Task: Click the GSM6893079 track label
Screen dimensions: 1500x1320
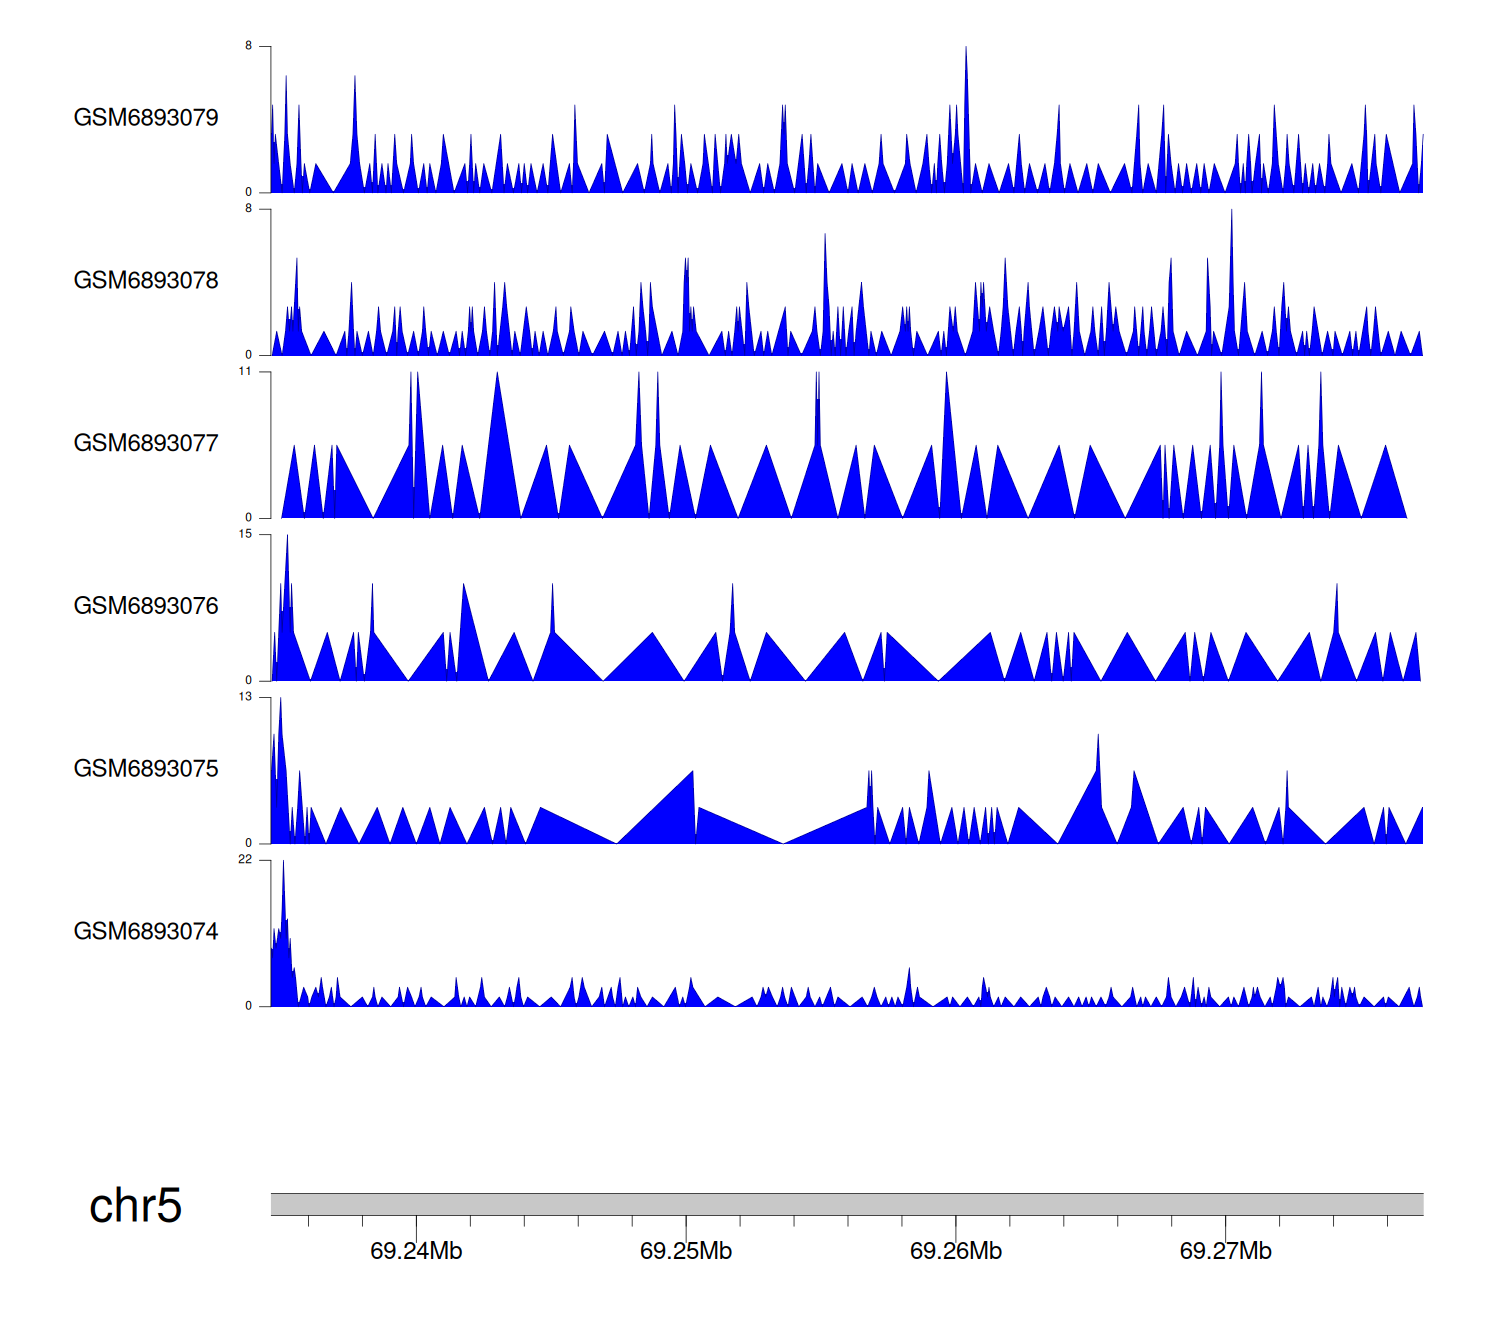Action: (x=146, y=118)
